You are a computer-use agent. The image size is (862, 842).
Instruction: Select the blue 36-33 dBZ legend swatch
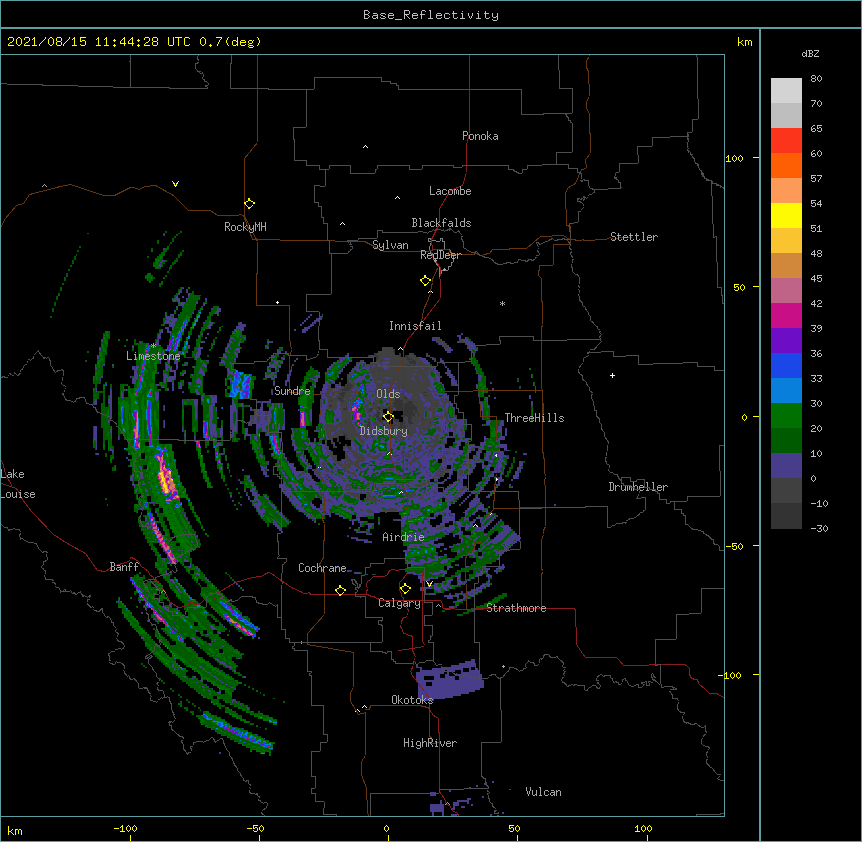[786, 365]
